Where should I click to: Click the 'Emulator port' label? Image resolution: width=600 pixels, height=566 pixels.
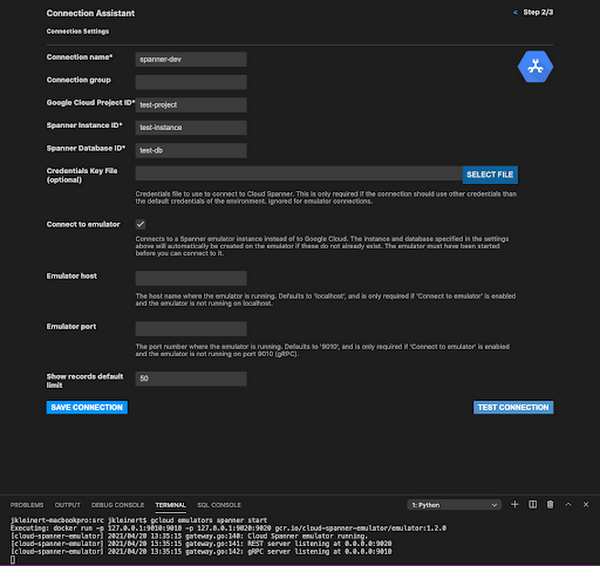(x=71, y=326)
